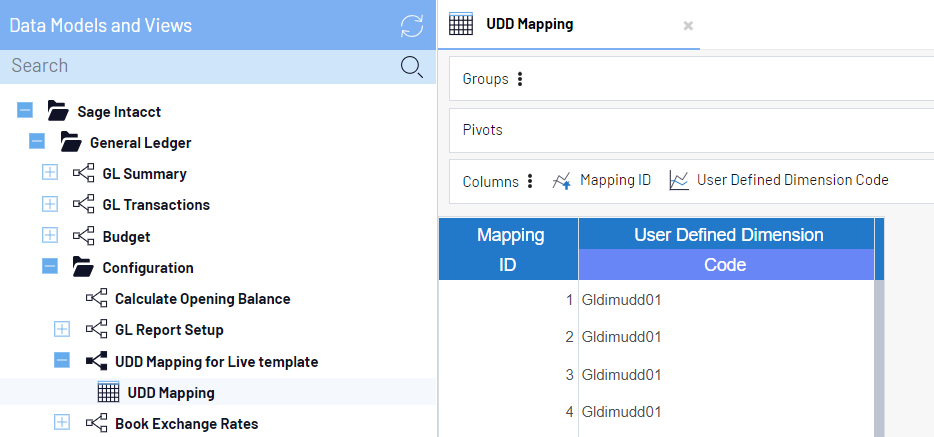Viewport: 934px width, 437px height.
Task: Open the Columns options menu dots
Action: (530, 181)
